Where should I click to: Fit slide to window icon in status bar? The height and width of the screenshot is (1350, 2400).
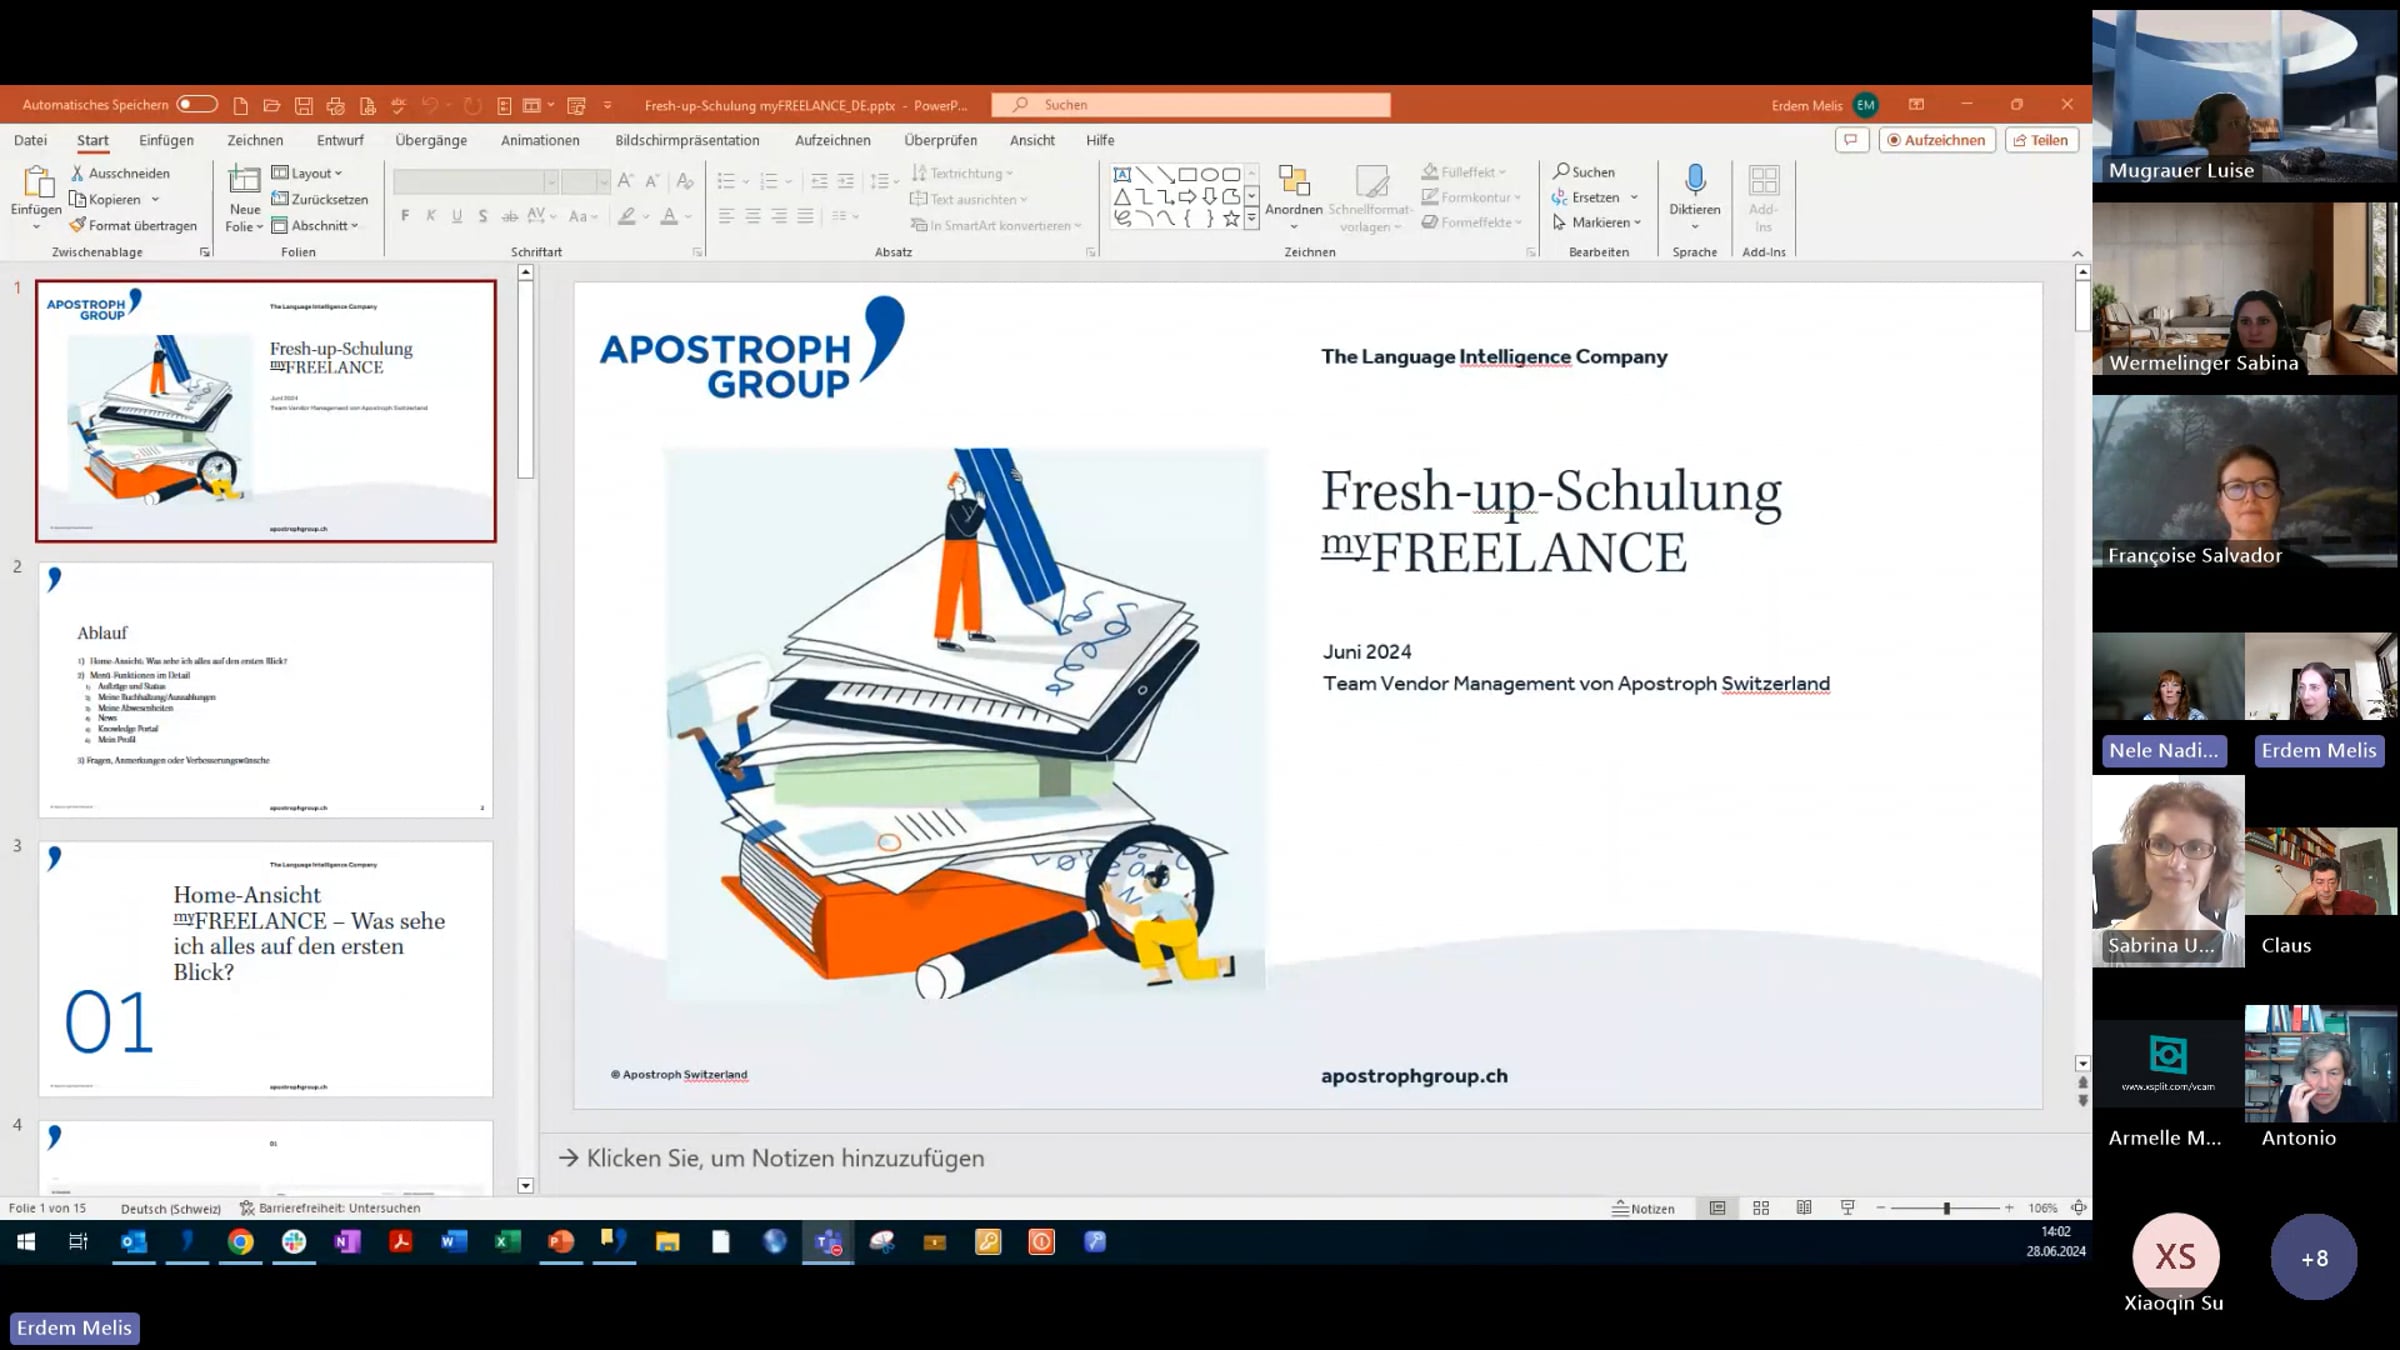tap(2078, 1208)
